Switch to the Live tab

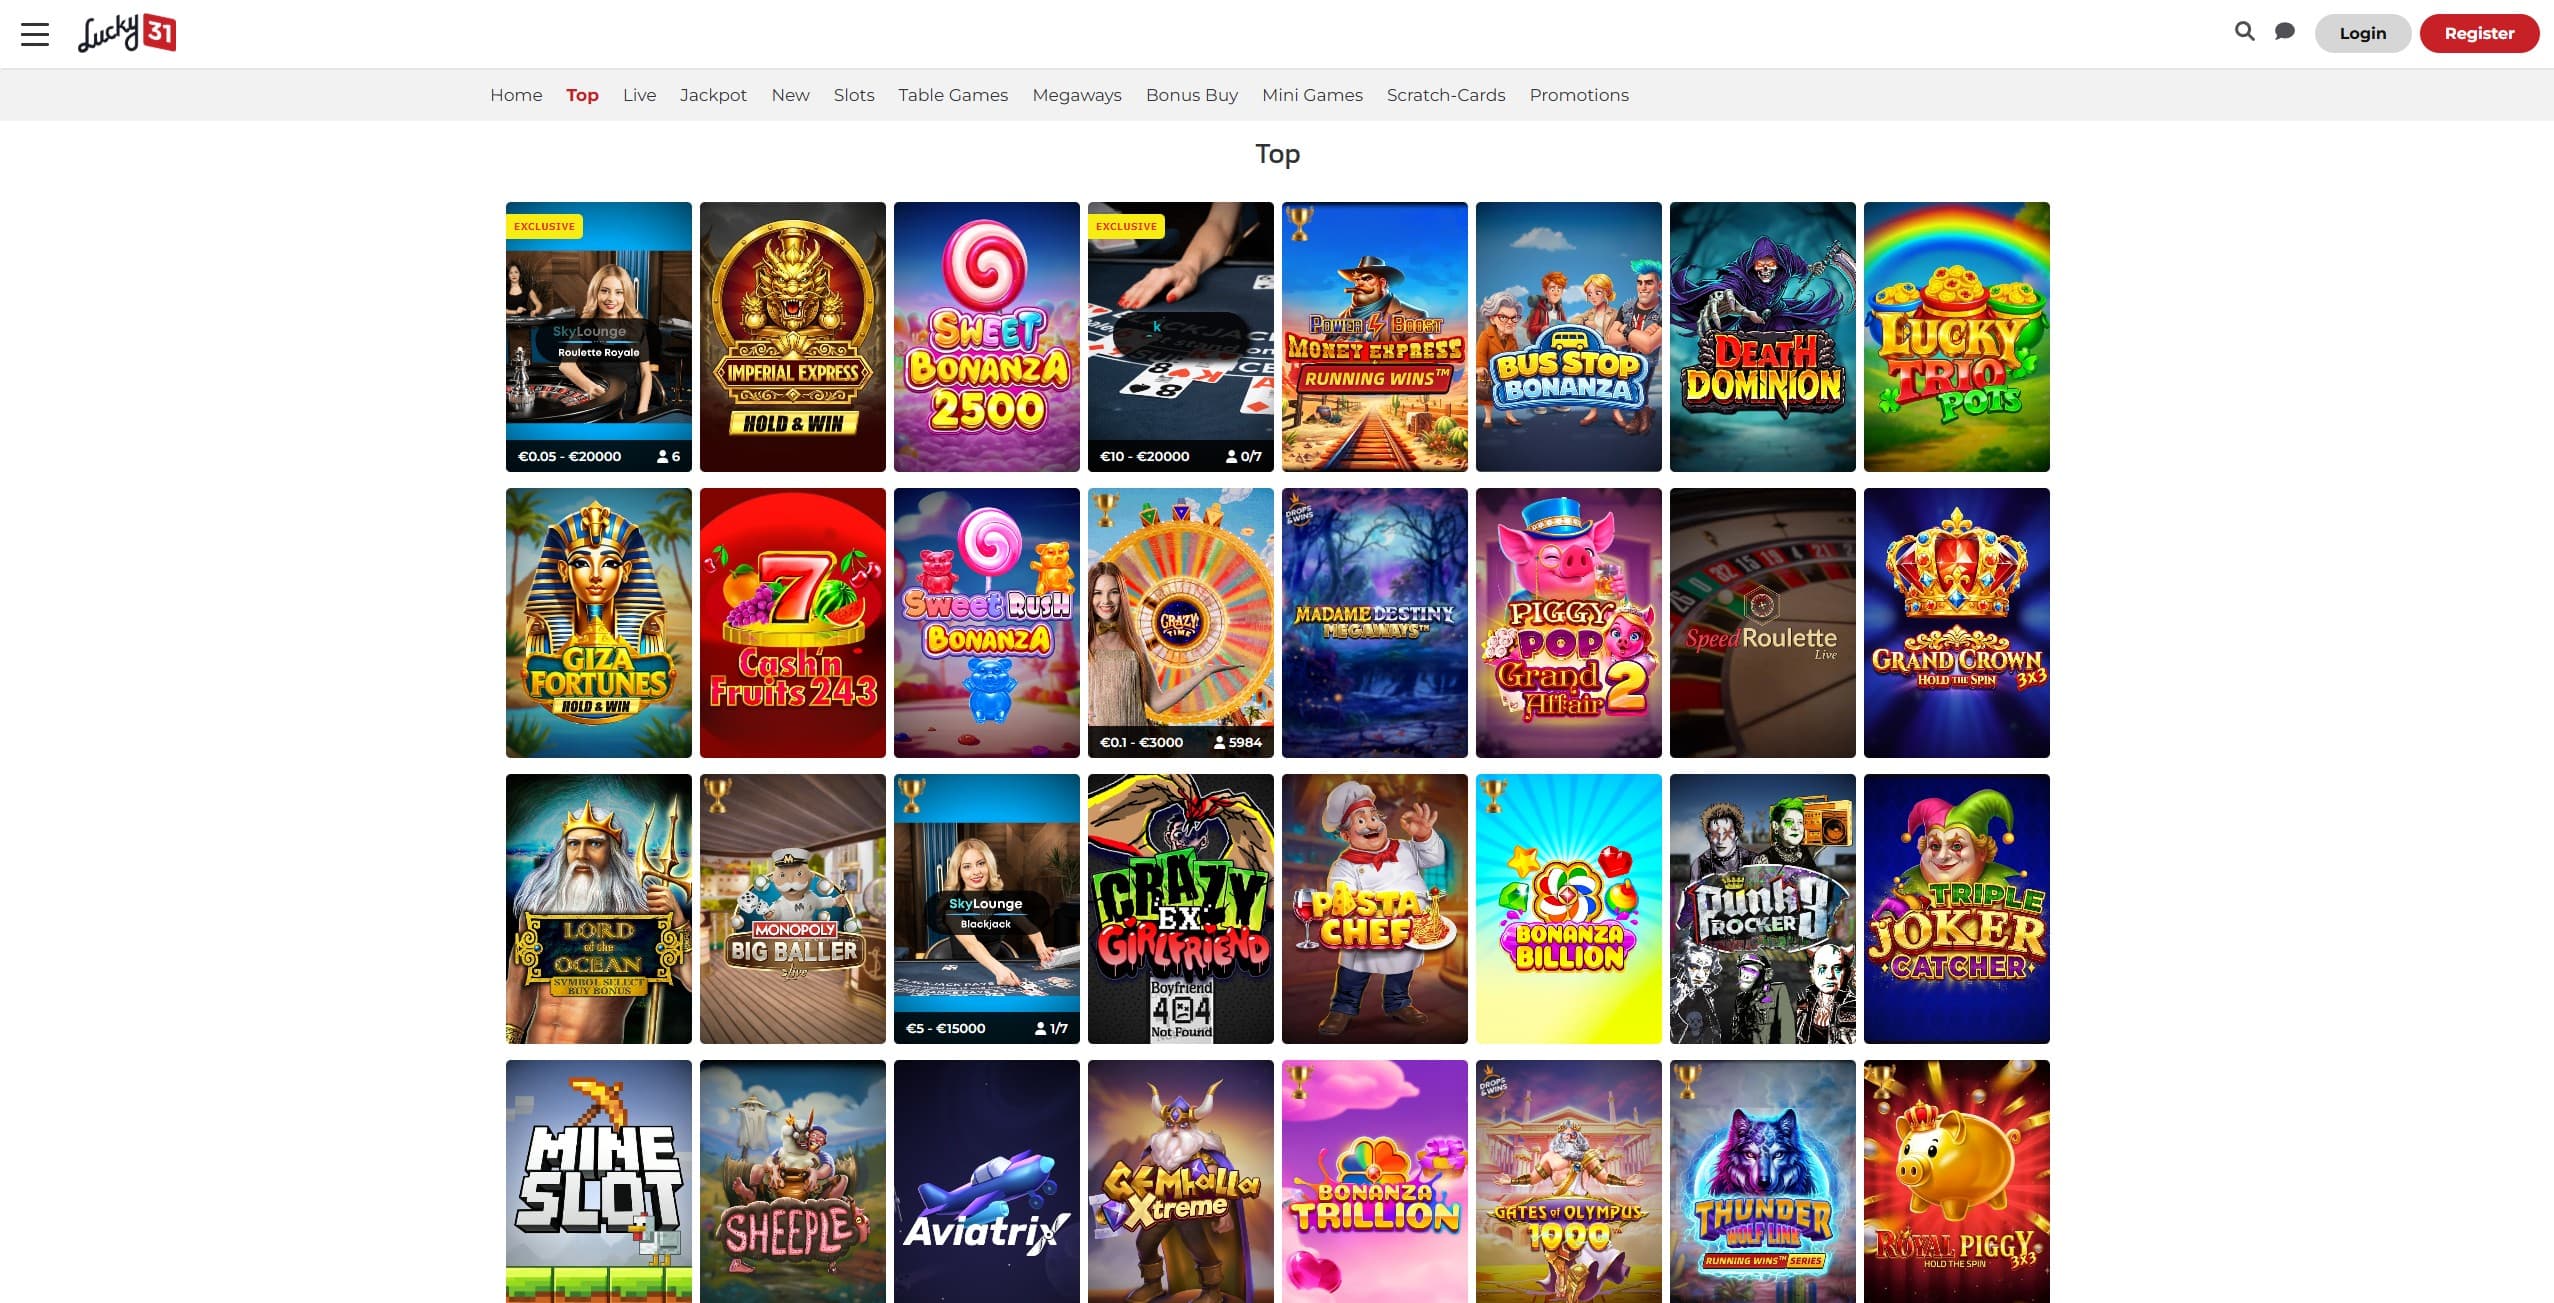[639, 95]
